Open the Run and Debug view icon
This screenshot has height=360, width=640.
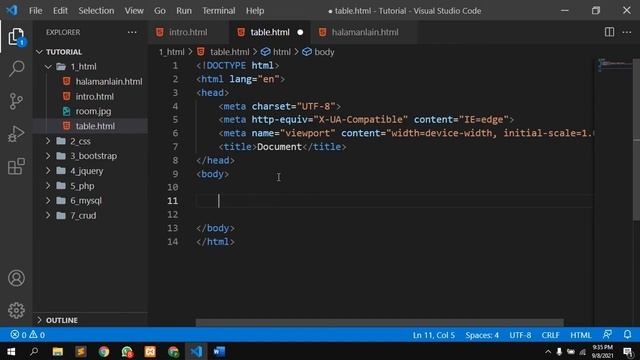(x=16, y=133)
